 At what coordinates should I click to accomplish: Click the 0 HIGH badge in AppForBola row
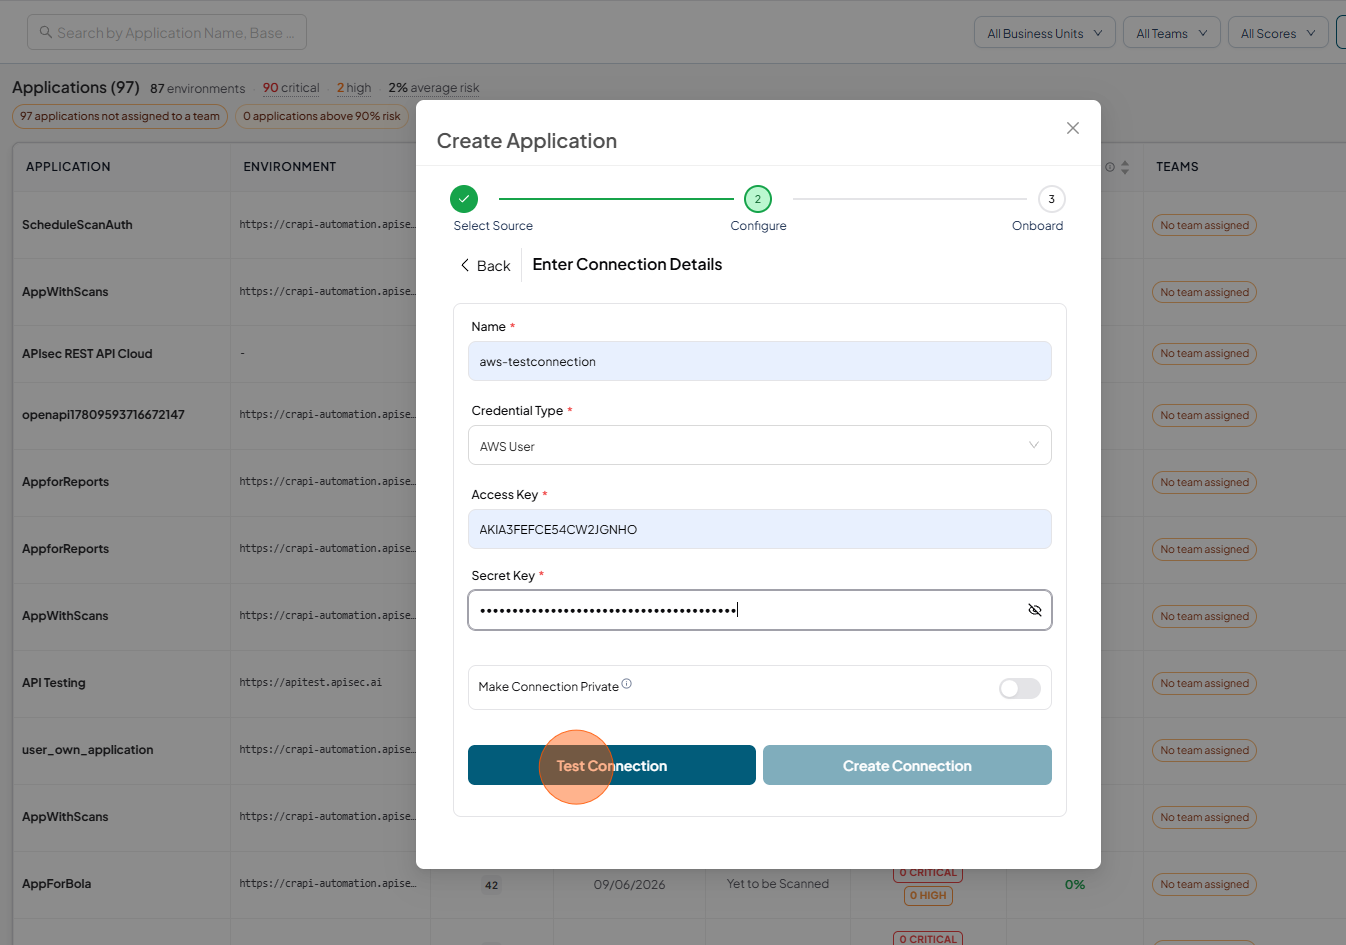[x=928, y=896]
